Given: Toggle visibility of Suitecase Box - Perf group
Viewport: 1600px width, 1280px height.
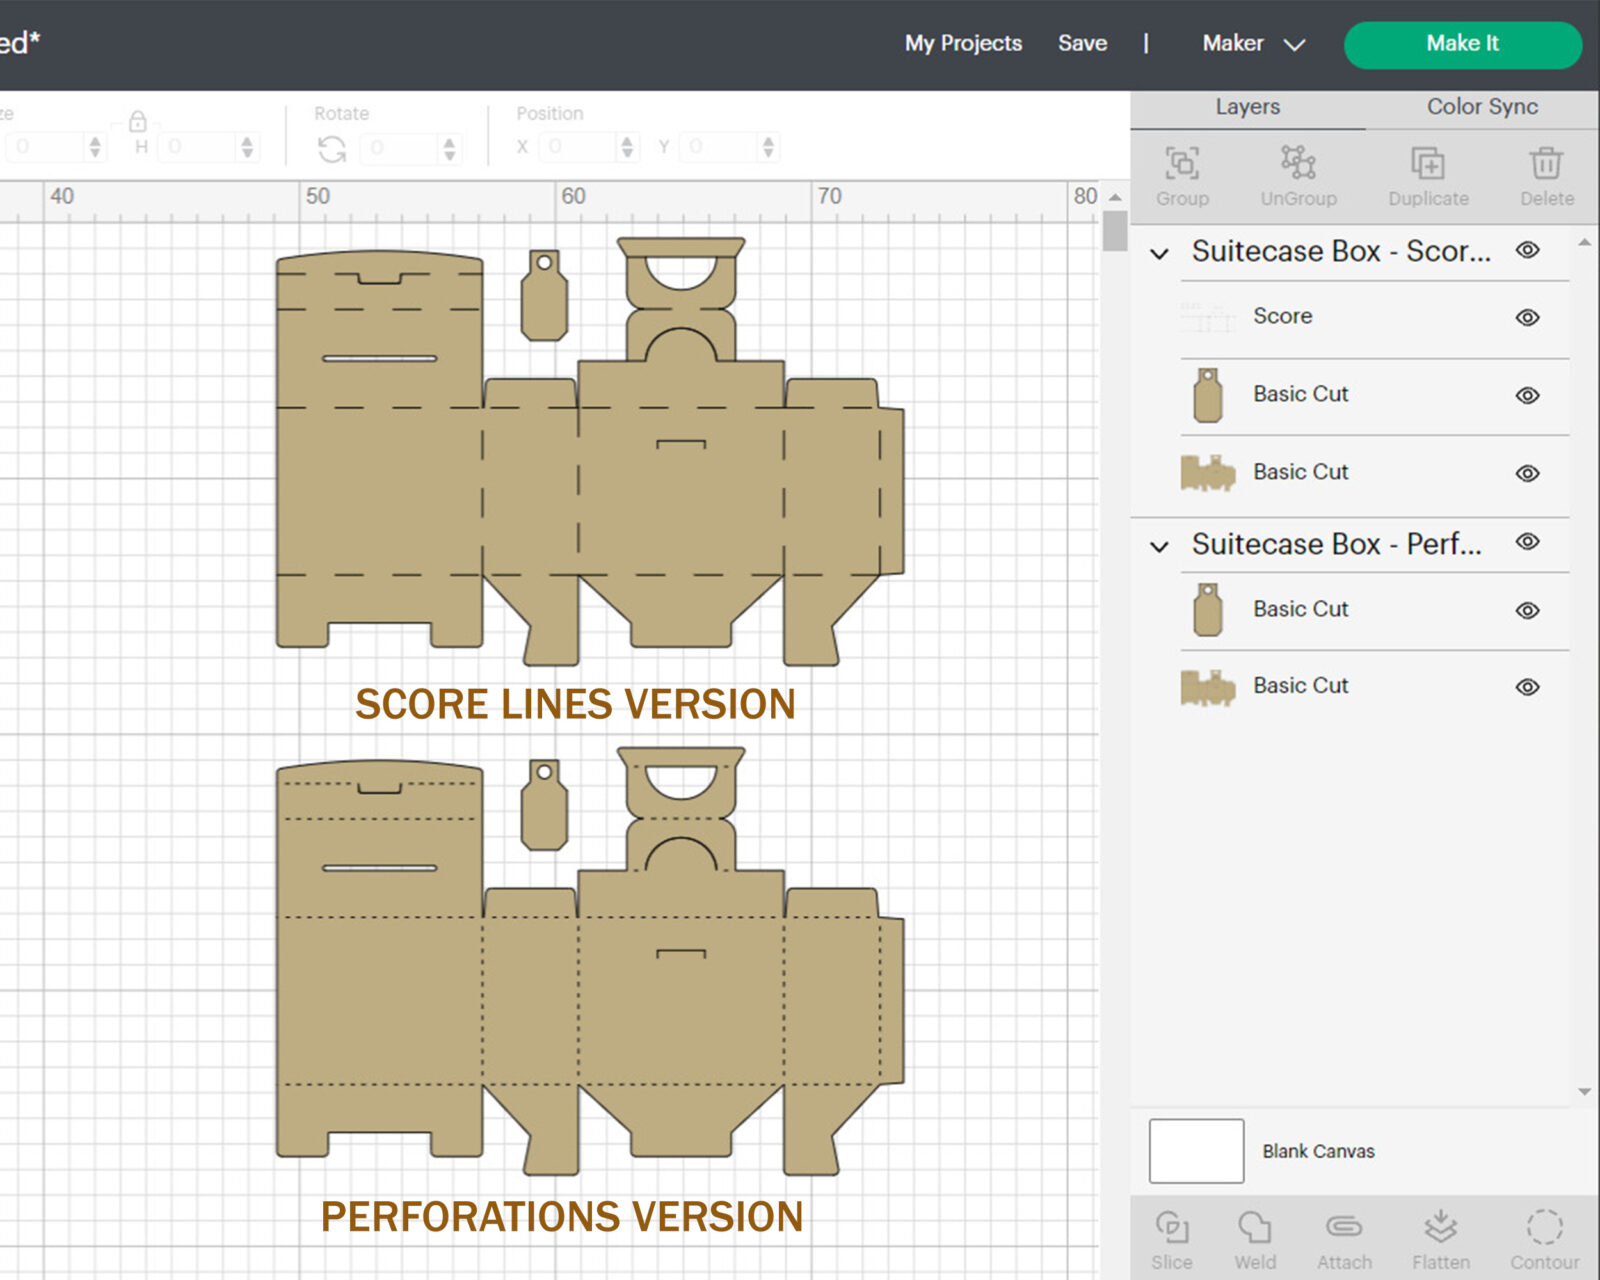Looking at the screenshot, I should click(1527, 542).
